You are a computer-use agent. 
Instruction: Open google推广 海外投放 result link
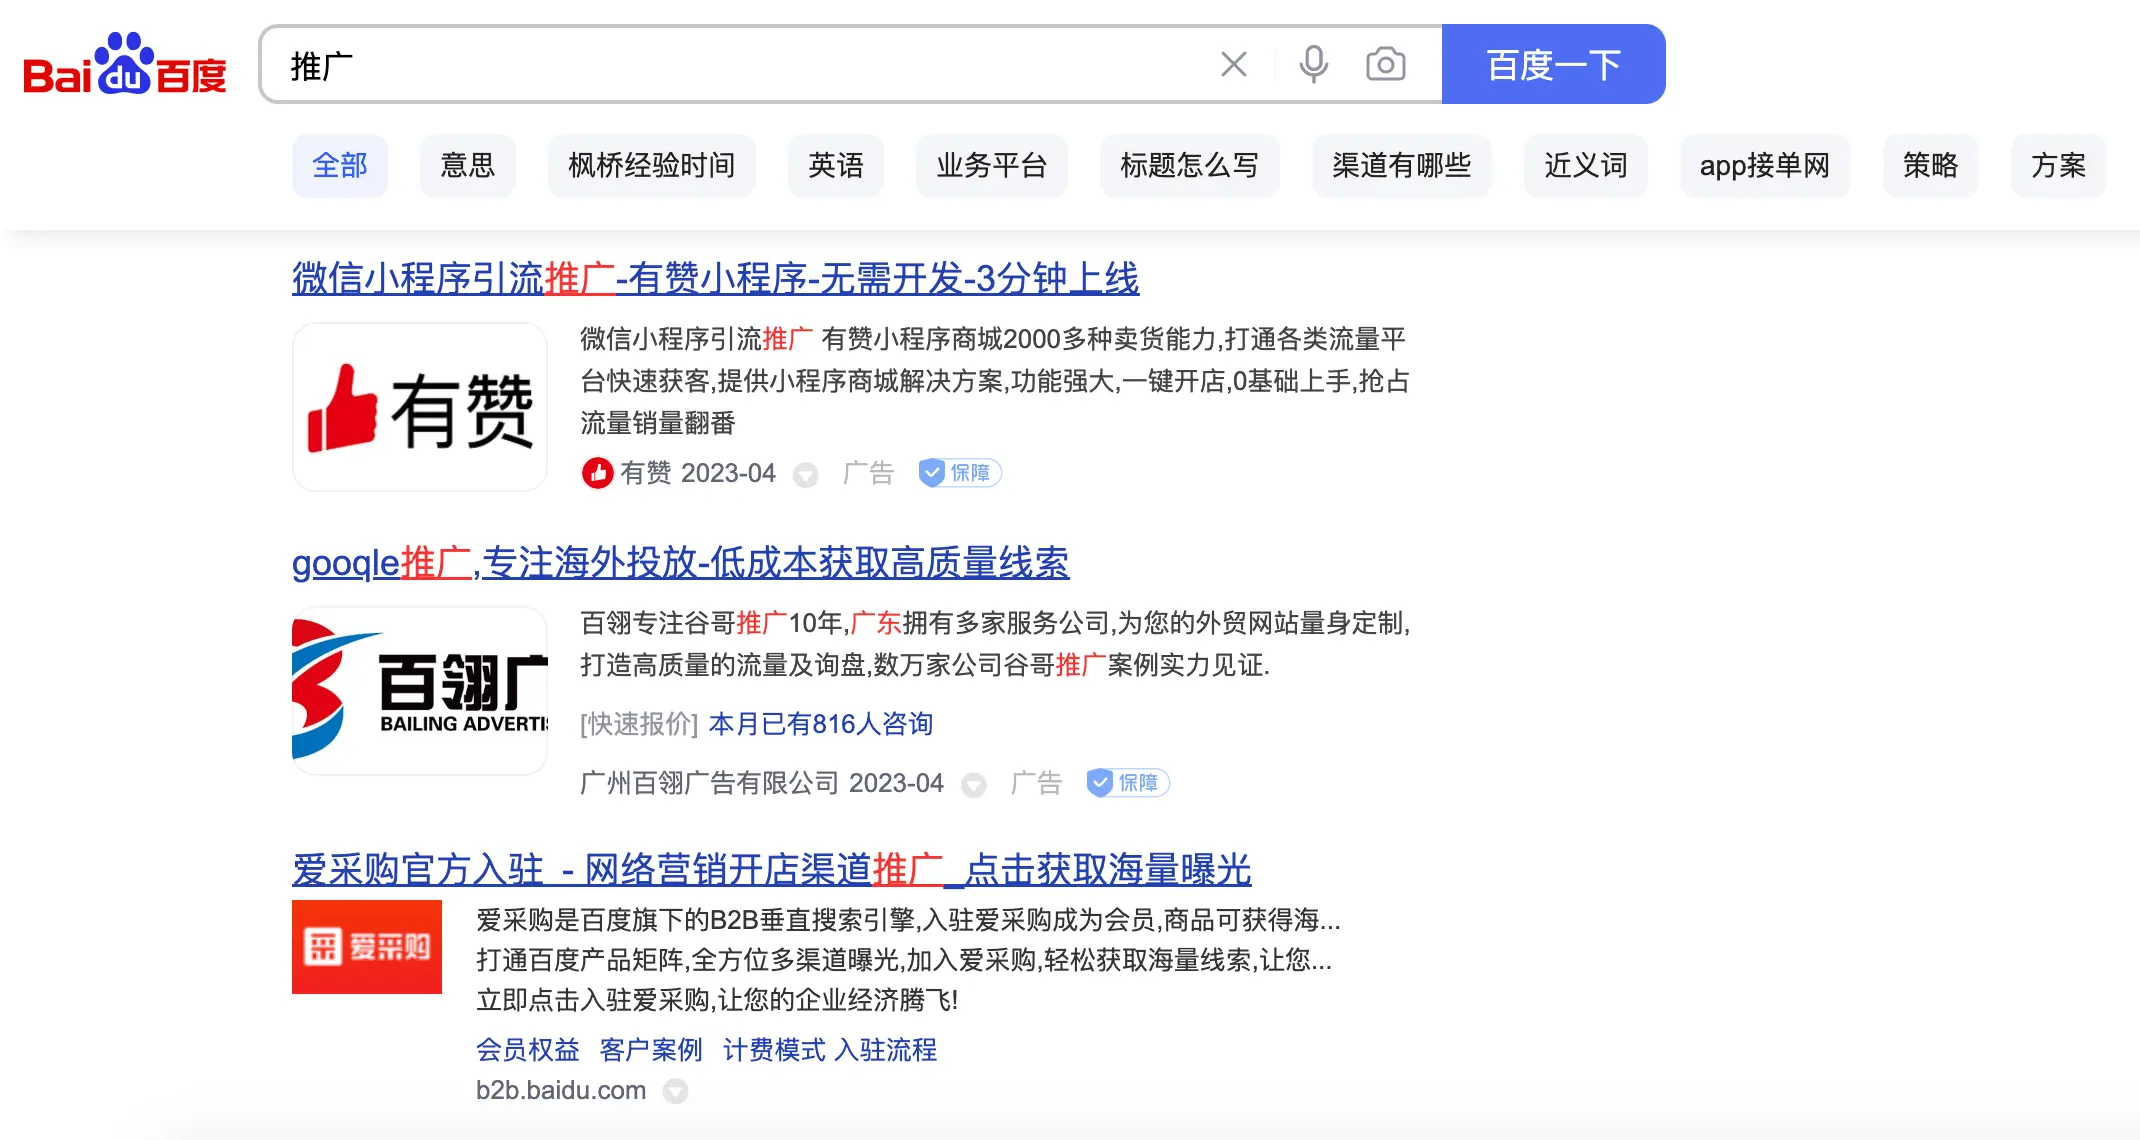680,563
